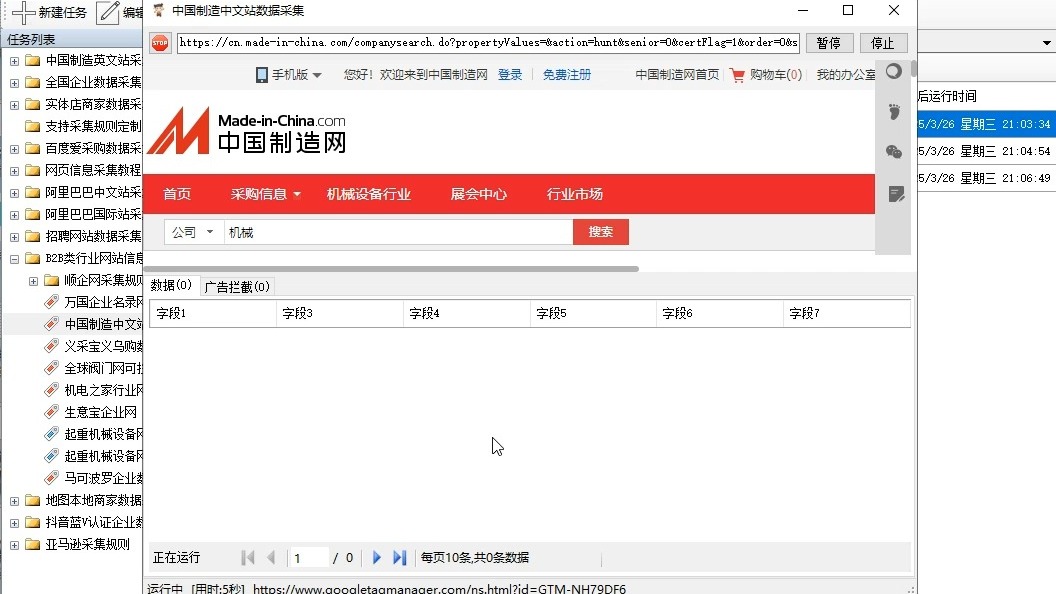Click rule icon beside 义采宝义乌购
Screen dimensions: 1056x594
51,346
